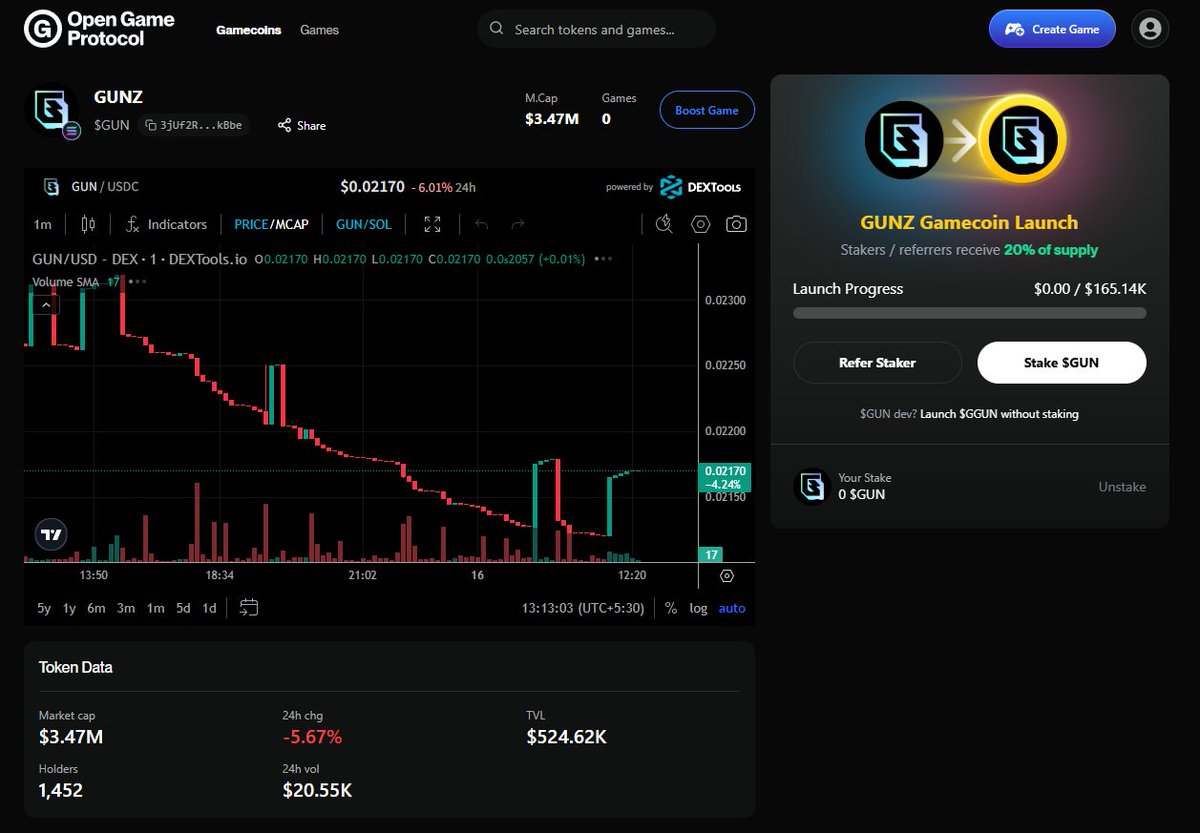
Task: Enable log scale on the chart
Action: point(698,608)
